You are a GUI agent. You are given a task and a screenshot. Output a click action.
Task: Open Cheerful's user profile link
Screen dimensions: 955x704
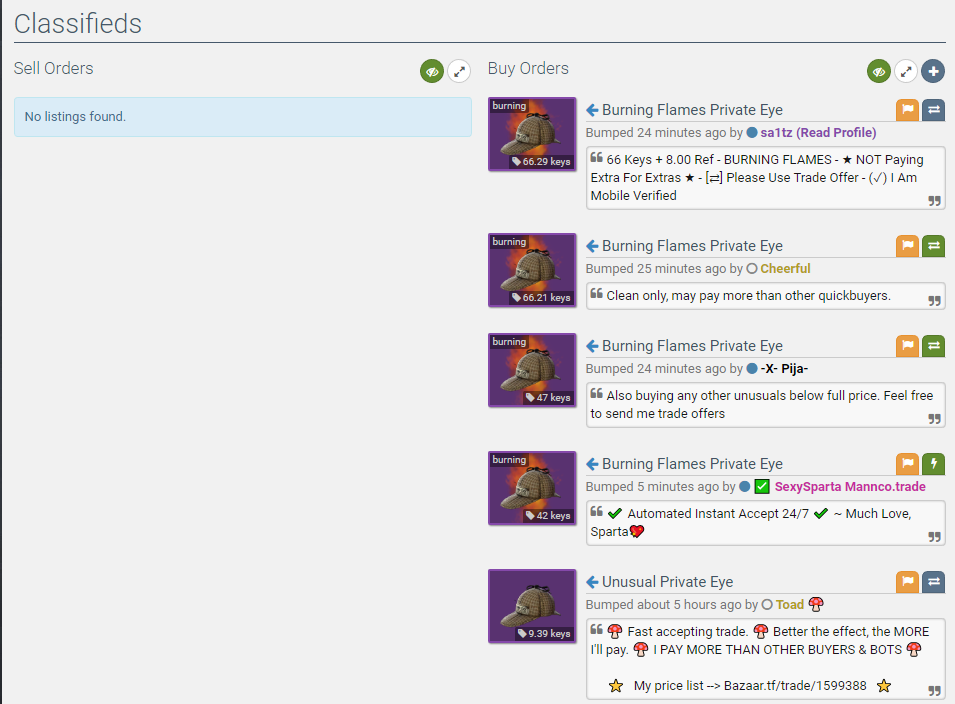785,269
